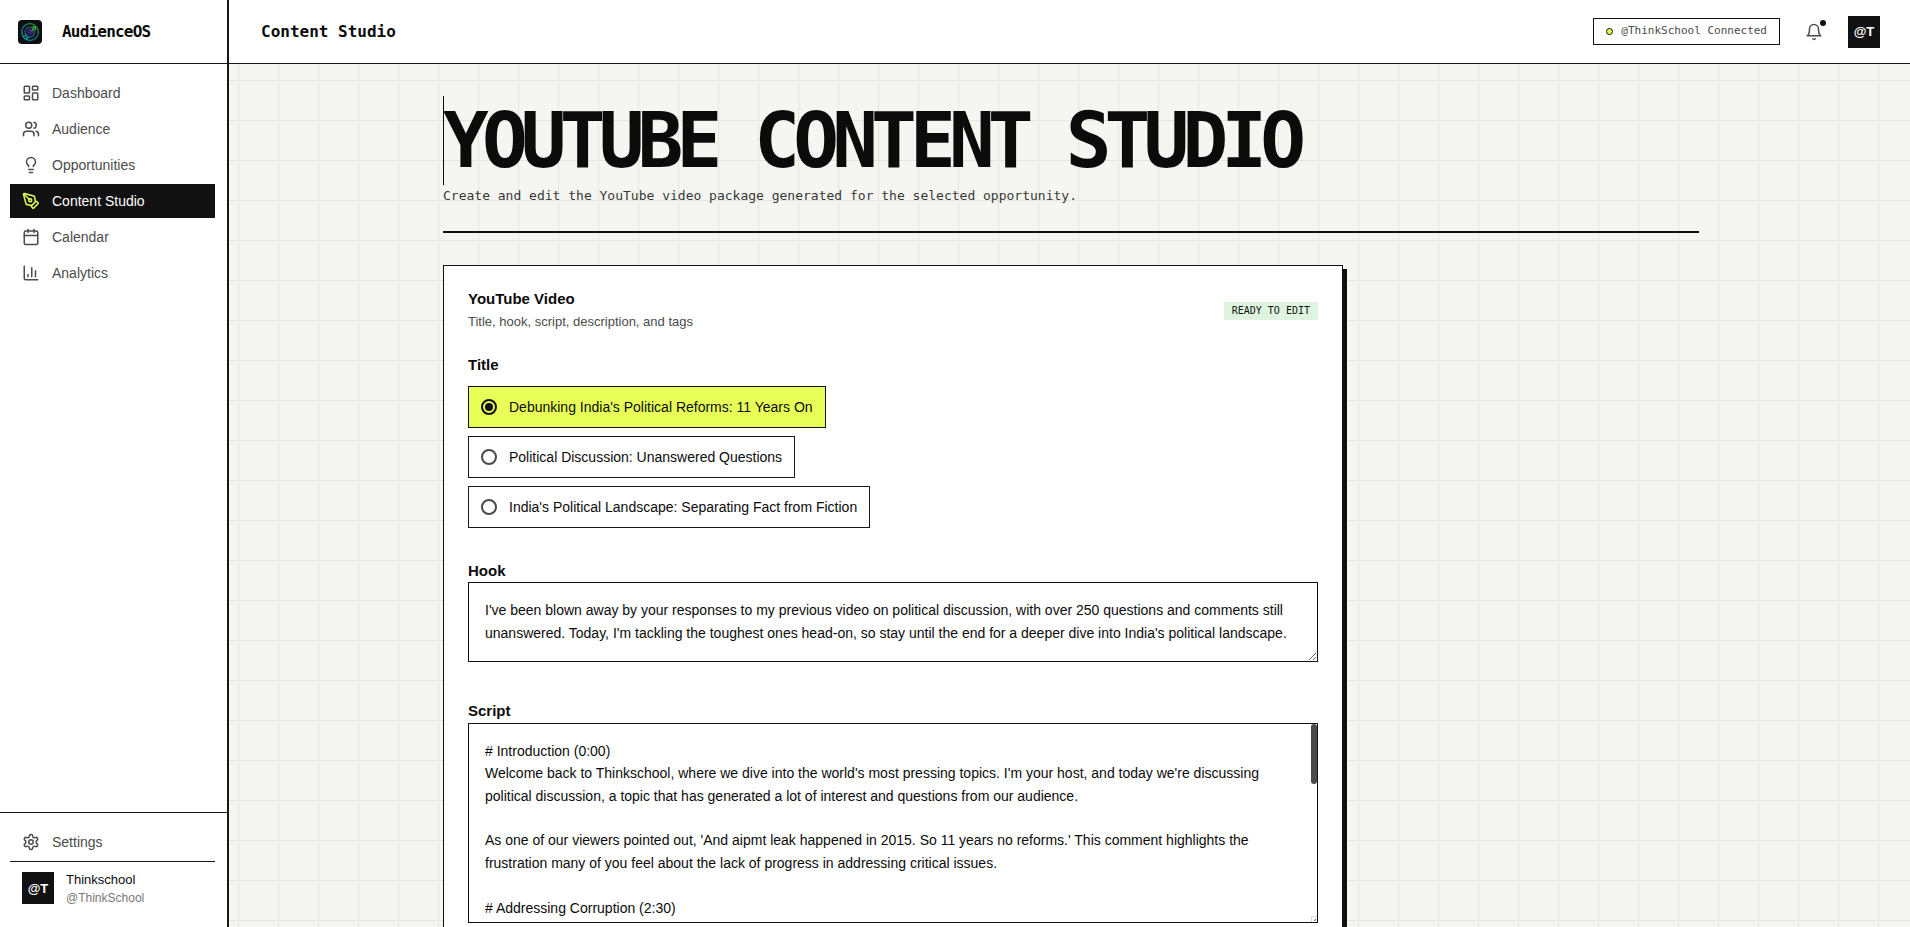
Task: Click the AudienceOS logo icon
Action: point(30,32)
